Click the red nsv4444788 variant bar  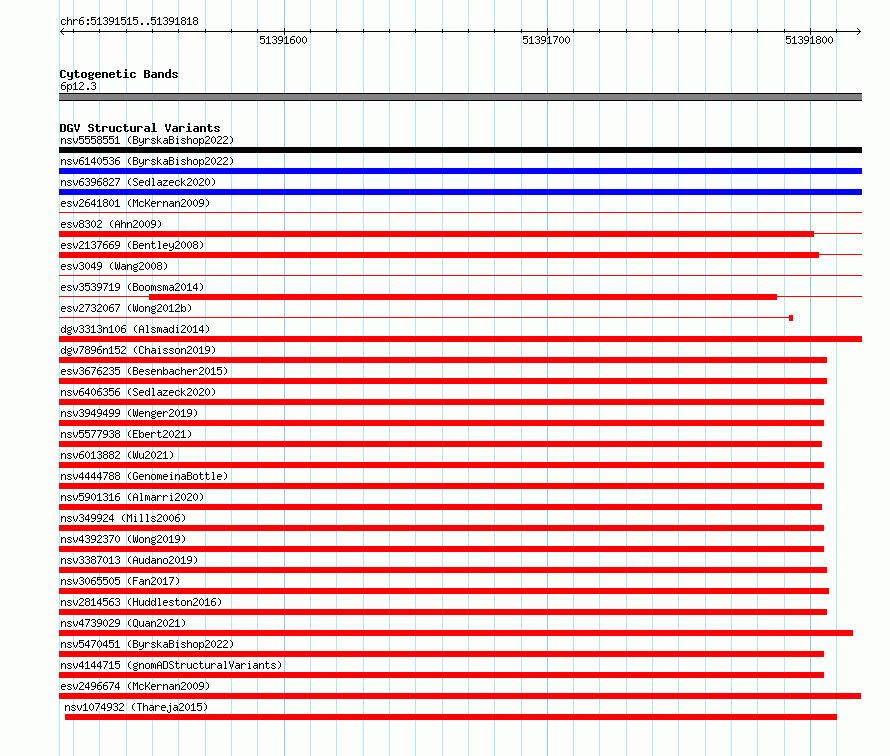442,486
